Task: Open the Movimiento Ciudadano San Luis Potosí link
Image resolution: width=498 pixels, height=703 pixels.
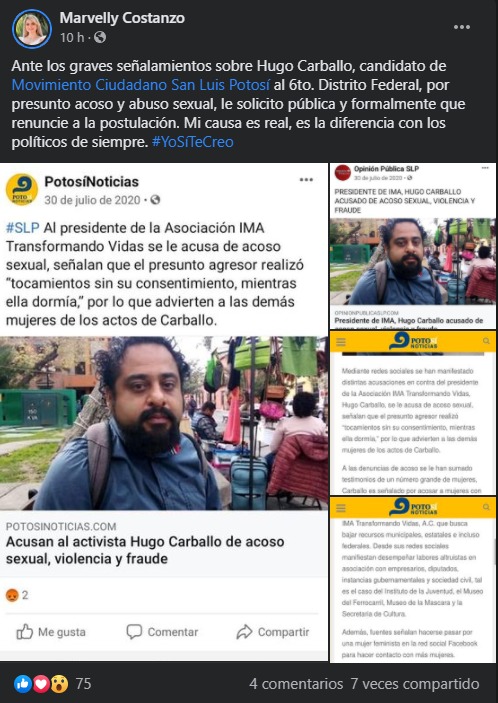Action: point(141,85)
